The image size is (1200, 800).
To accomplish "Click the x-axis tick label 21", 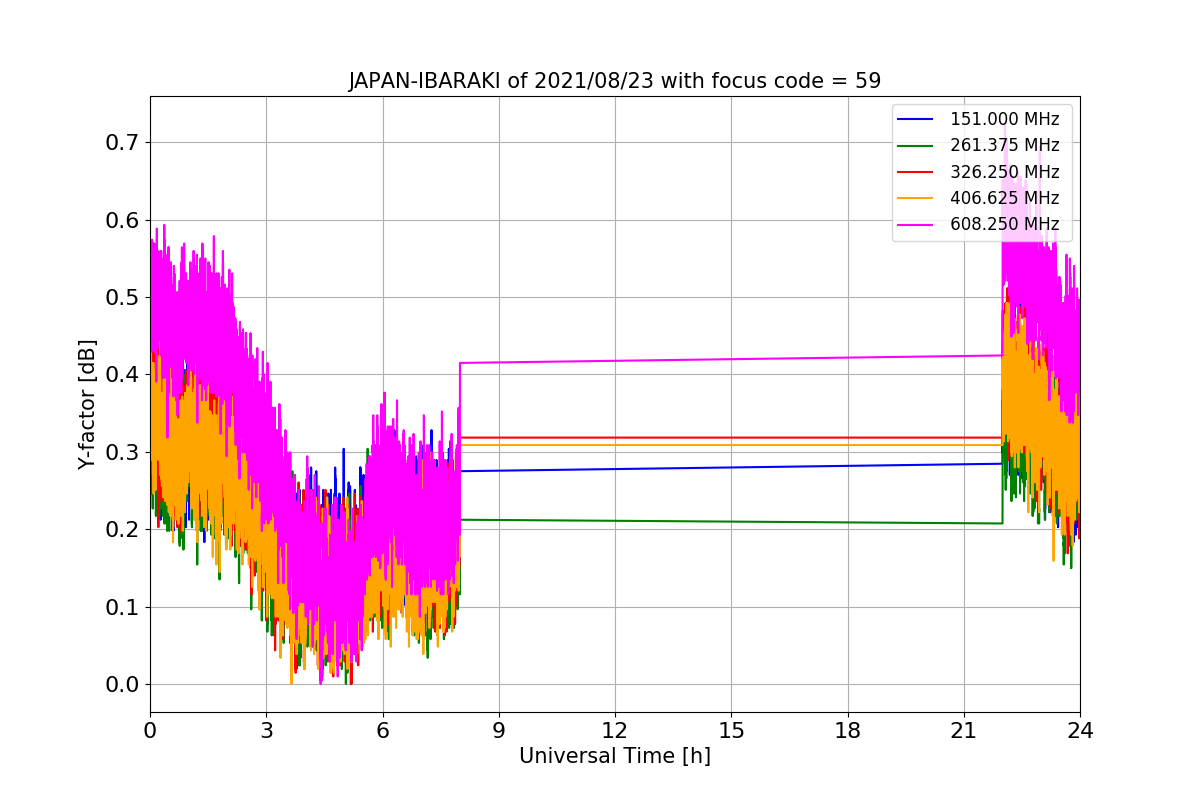I will pyautogui.click(x=964, y=731).
